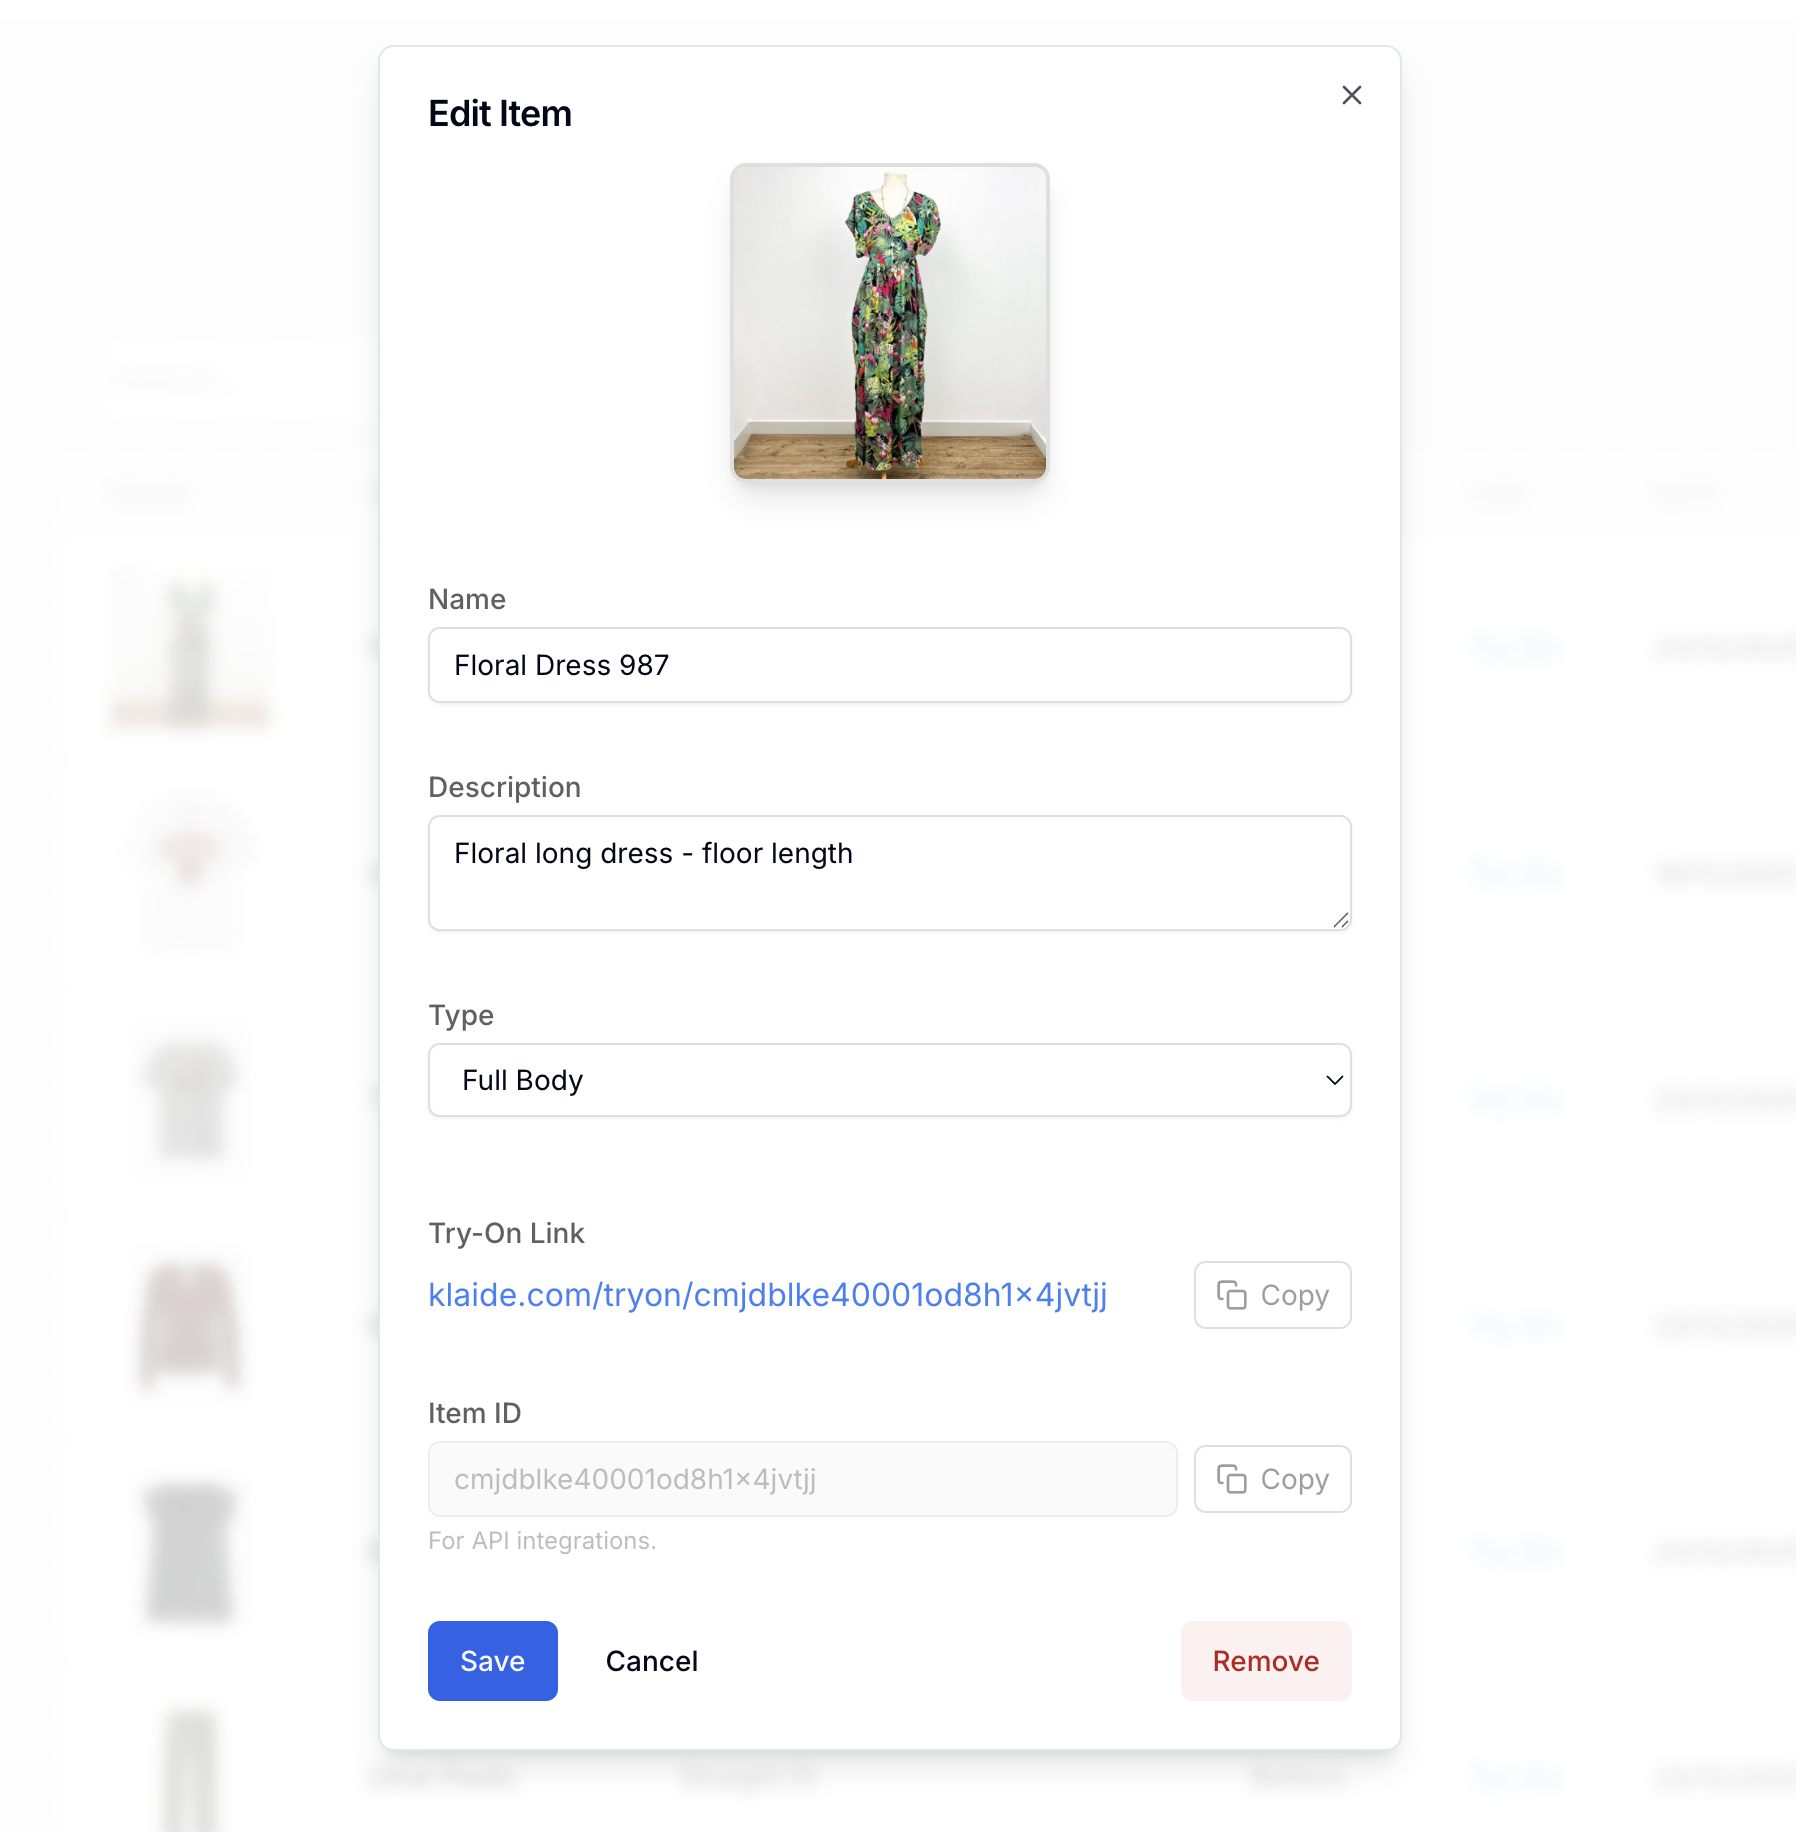Click the floral dress product image
This screenshot has height=1832, width=1796.
click(x=889, y=322)
